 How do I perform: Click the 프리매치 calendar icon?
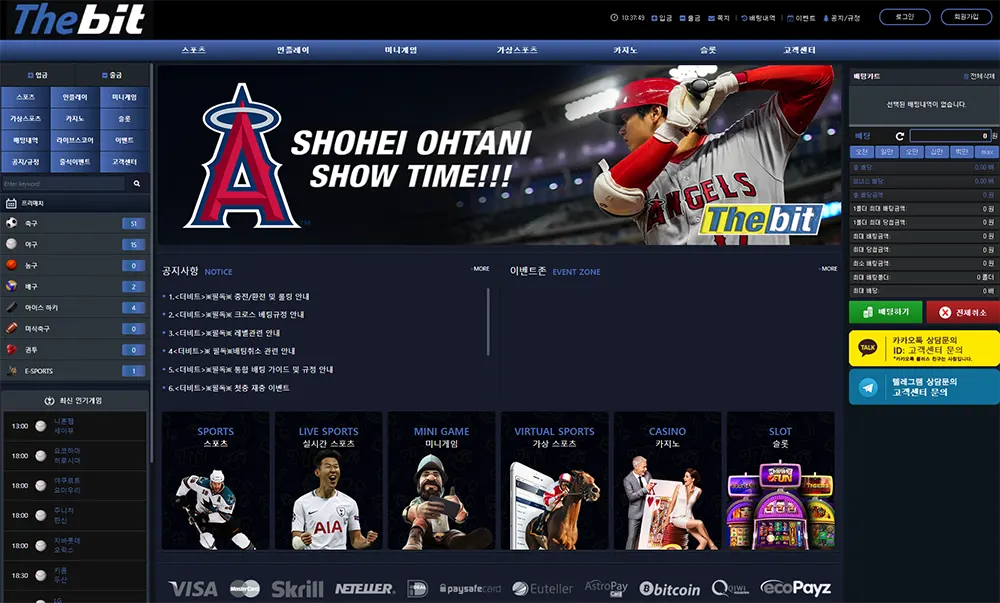click(11, 203)
